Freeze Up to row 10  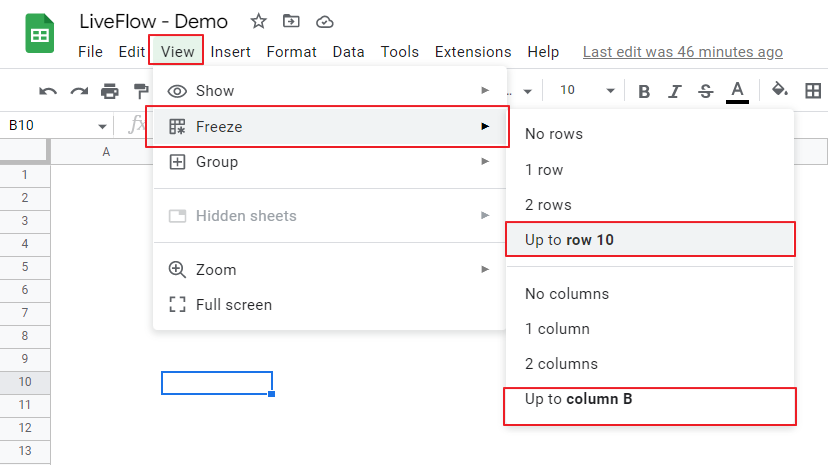coord(650,240)
